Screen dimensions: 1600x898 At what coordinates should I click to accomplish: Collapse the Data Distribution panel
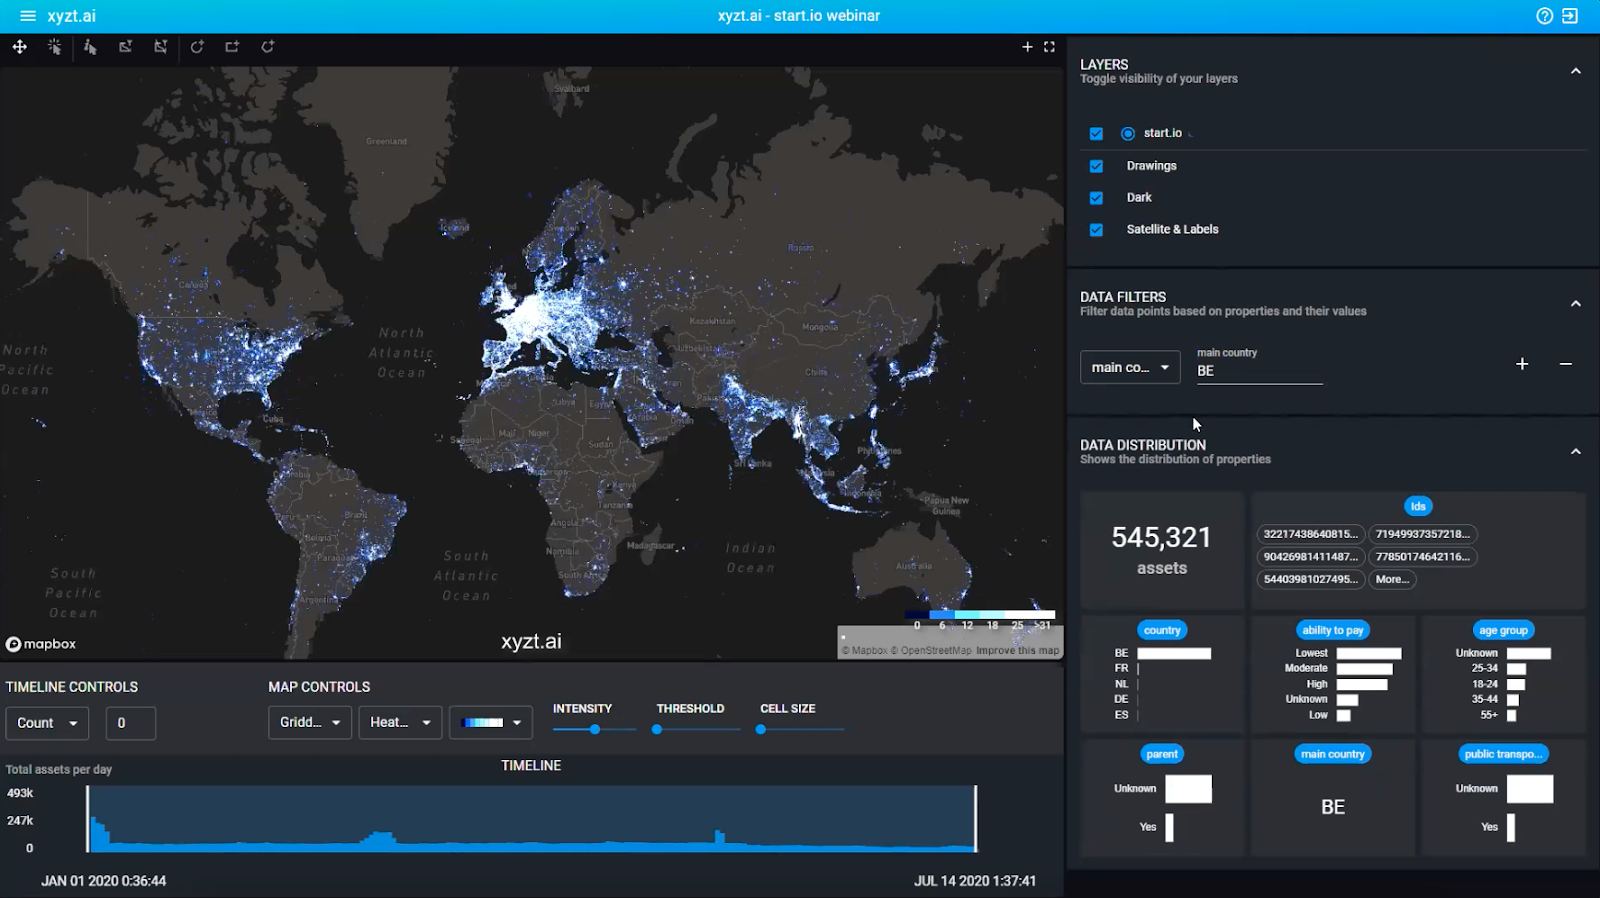coord(1576,452)
